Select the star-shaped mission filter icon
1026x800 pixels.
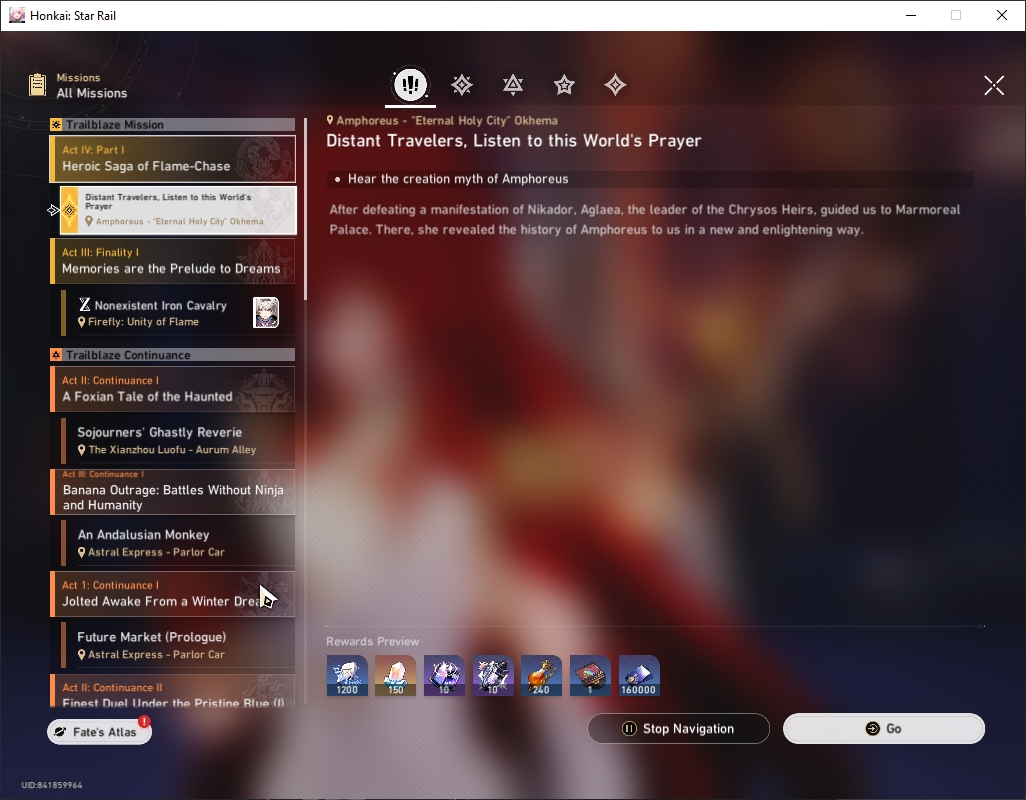point(564,84)
